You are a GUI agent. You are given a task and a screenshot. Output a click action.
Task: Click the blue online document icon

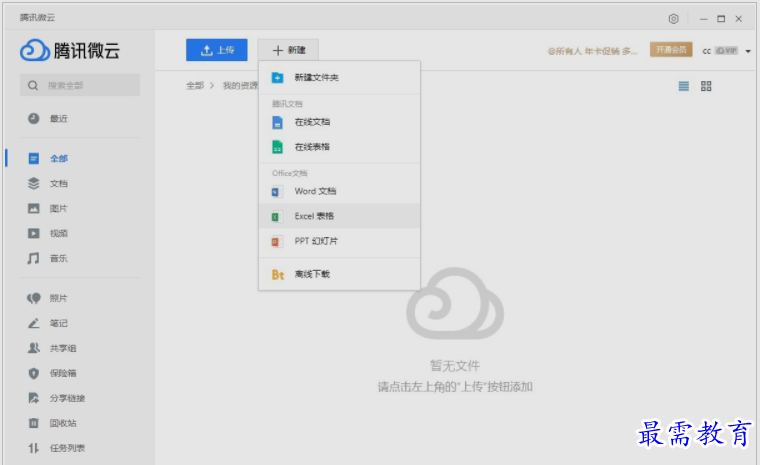point(277,122)
